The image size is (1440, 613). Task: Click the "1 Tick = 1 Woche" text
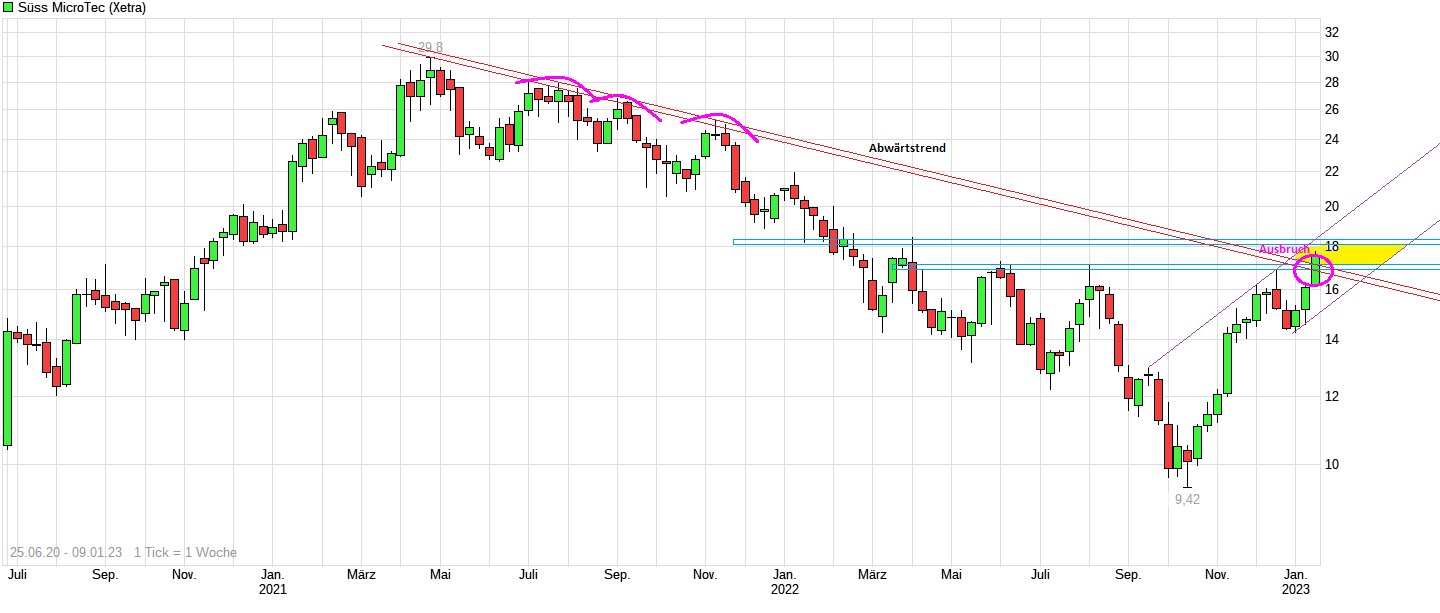click(185, 552)
